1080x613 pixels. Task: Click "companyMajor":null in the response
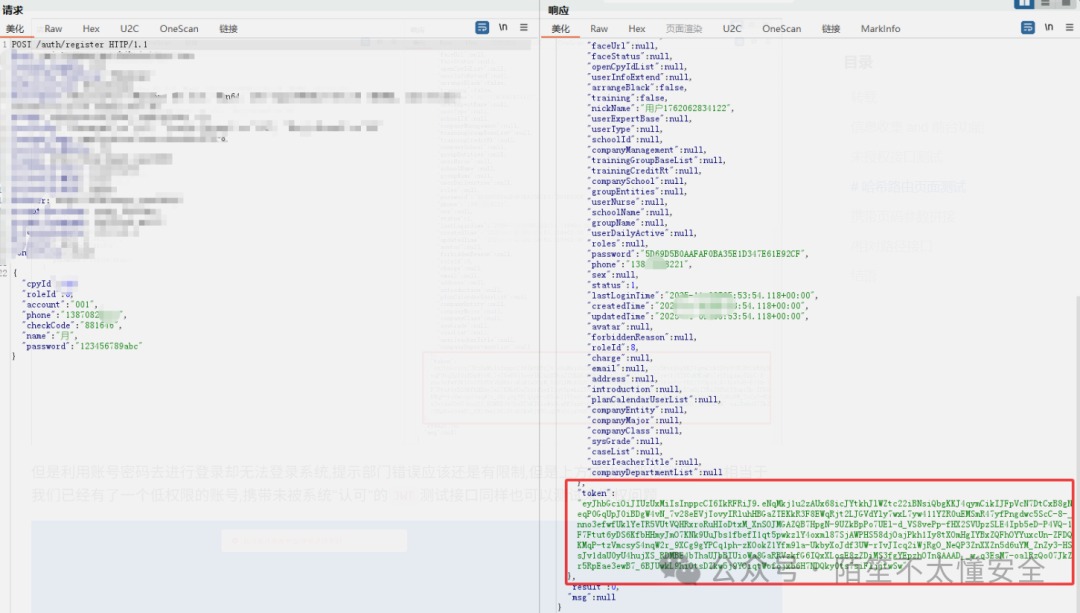[634, 419]
